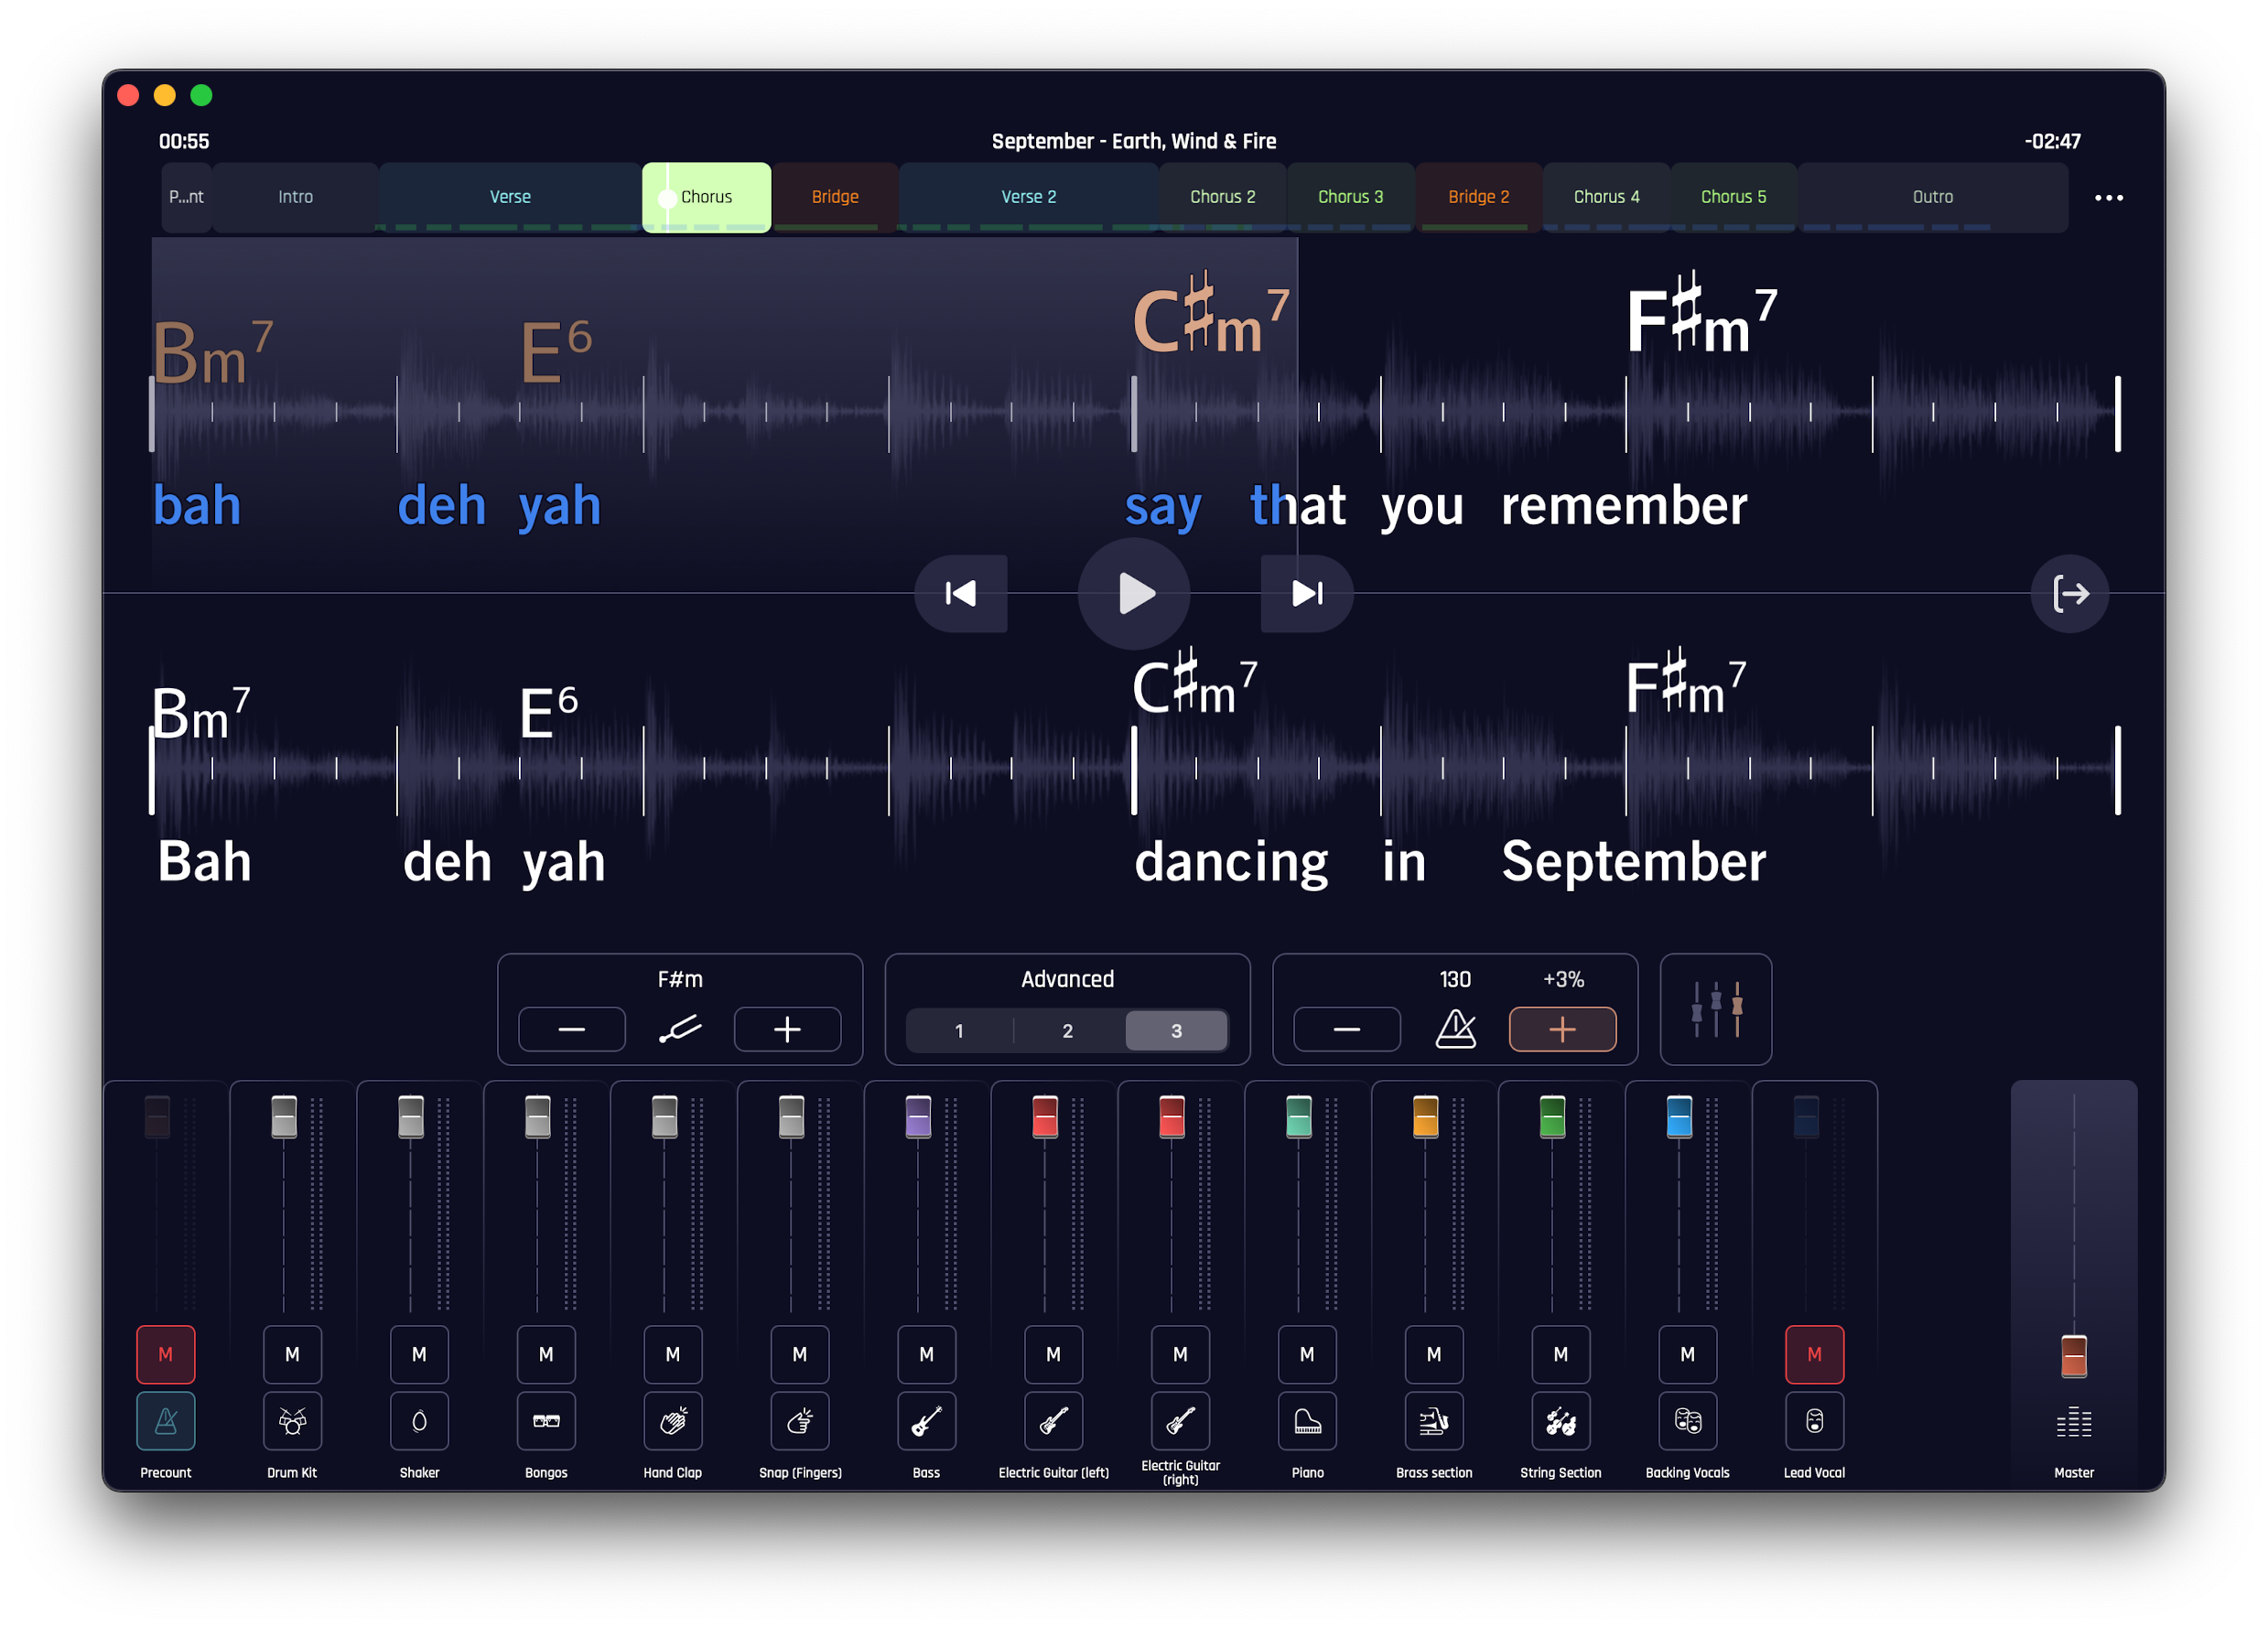
Task: Click the Brass section instrument icon
Action: [x=1433, y=1421]
